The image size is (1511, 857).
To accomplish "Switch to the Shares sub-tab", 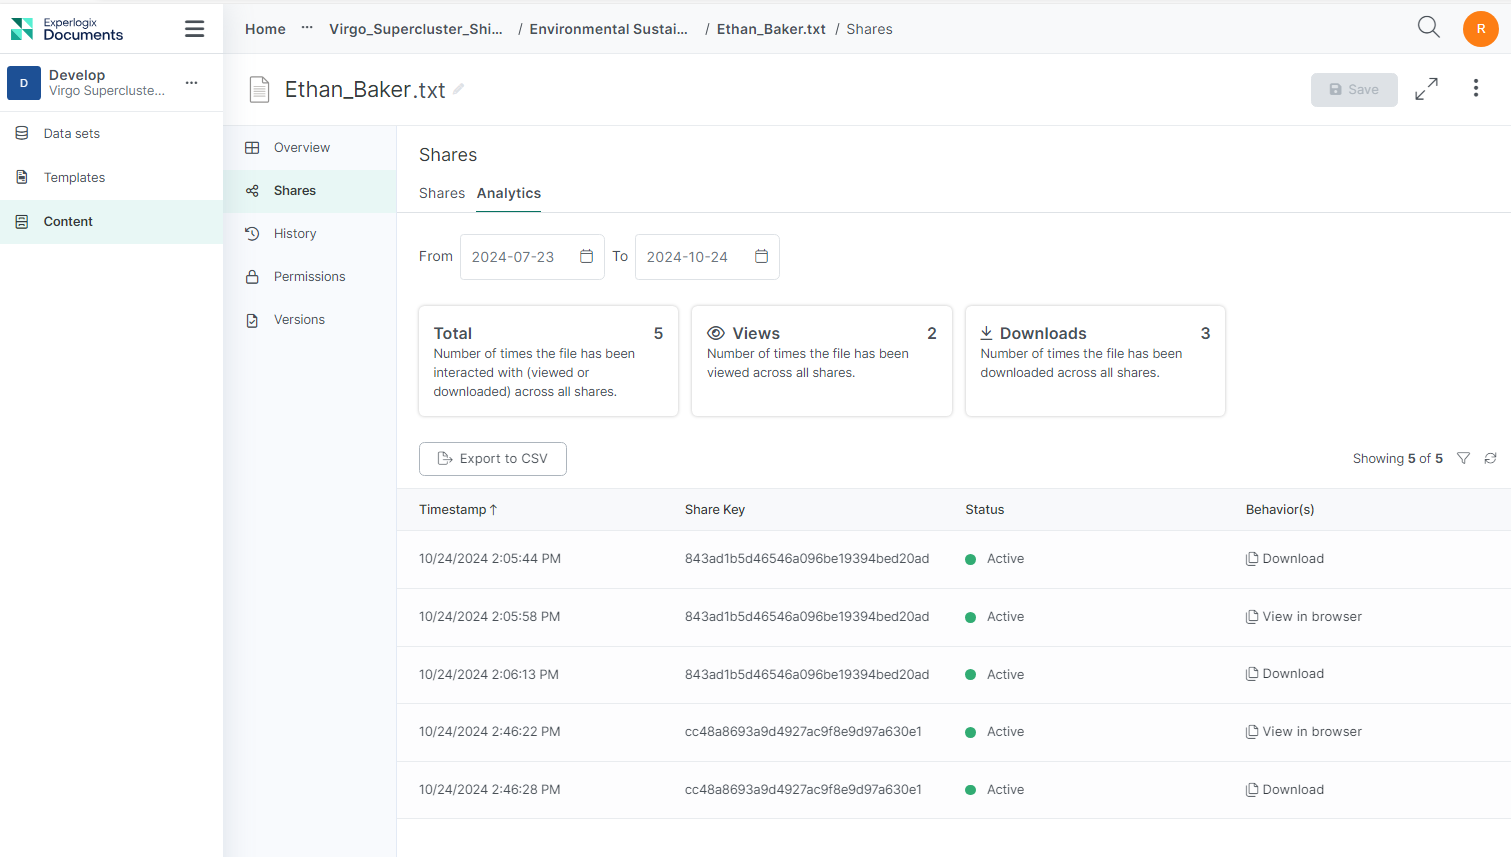I will click(x=441, y=193).
